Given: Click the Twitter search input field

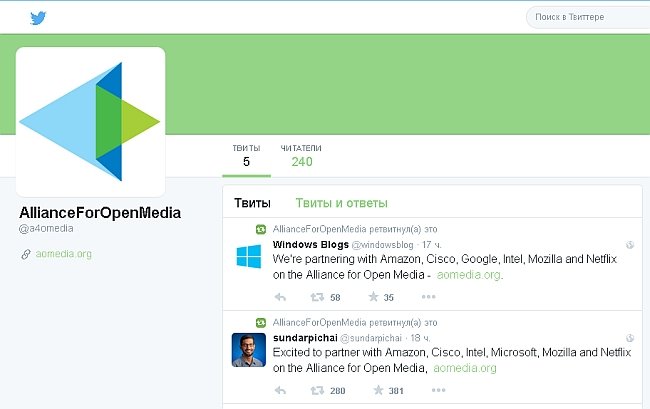Looking at the screenshot, I should 588,17.
